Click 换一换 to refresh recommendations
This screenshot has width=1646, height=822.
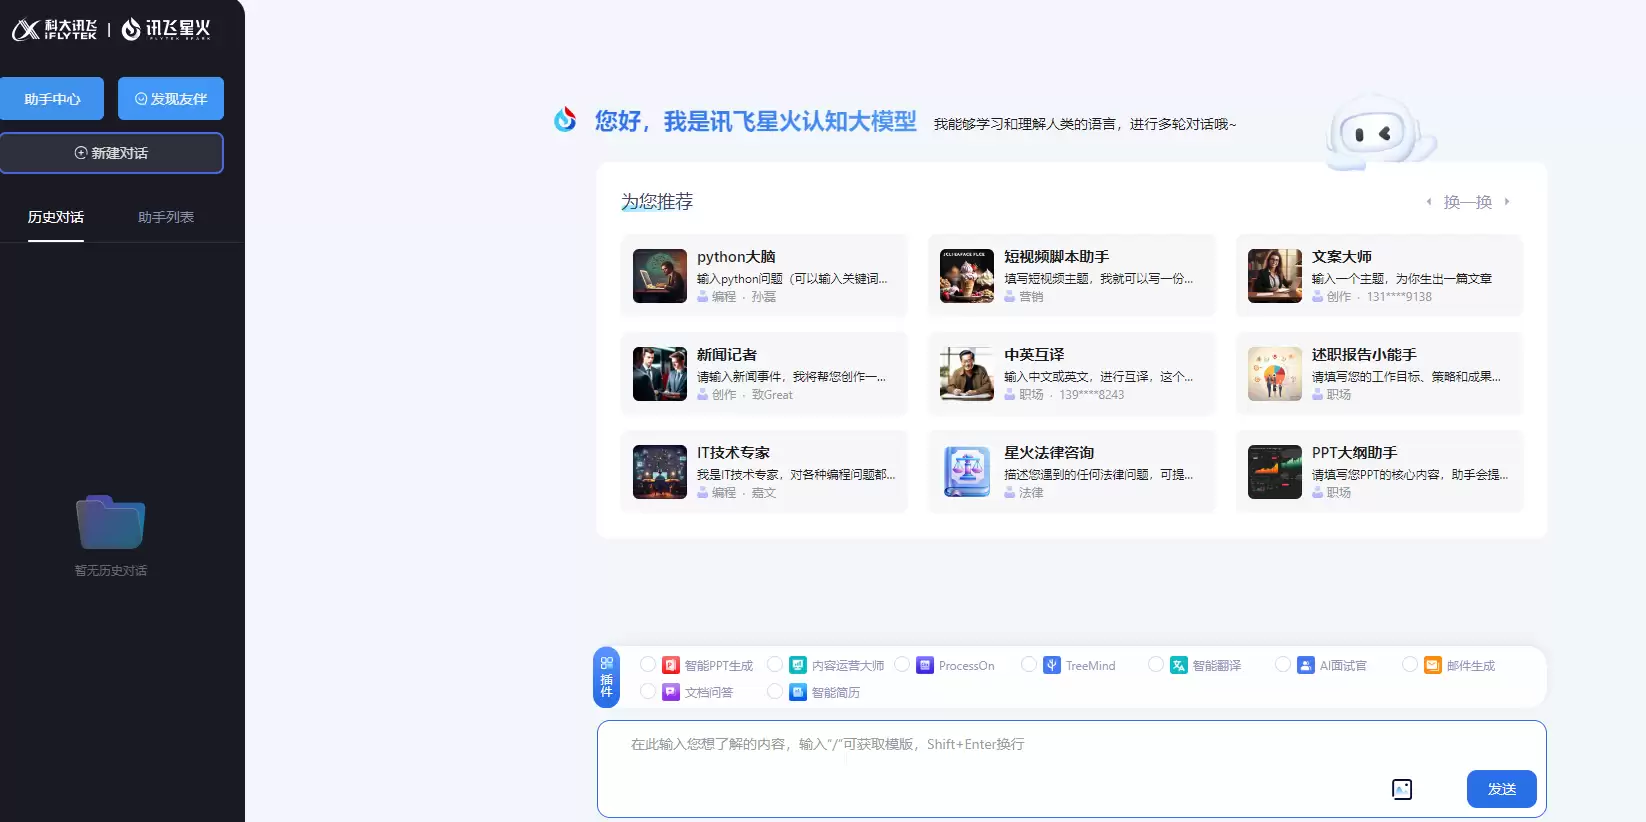(1468, 202)
